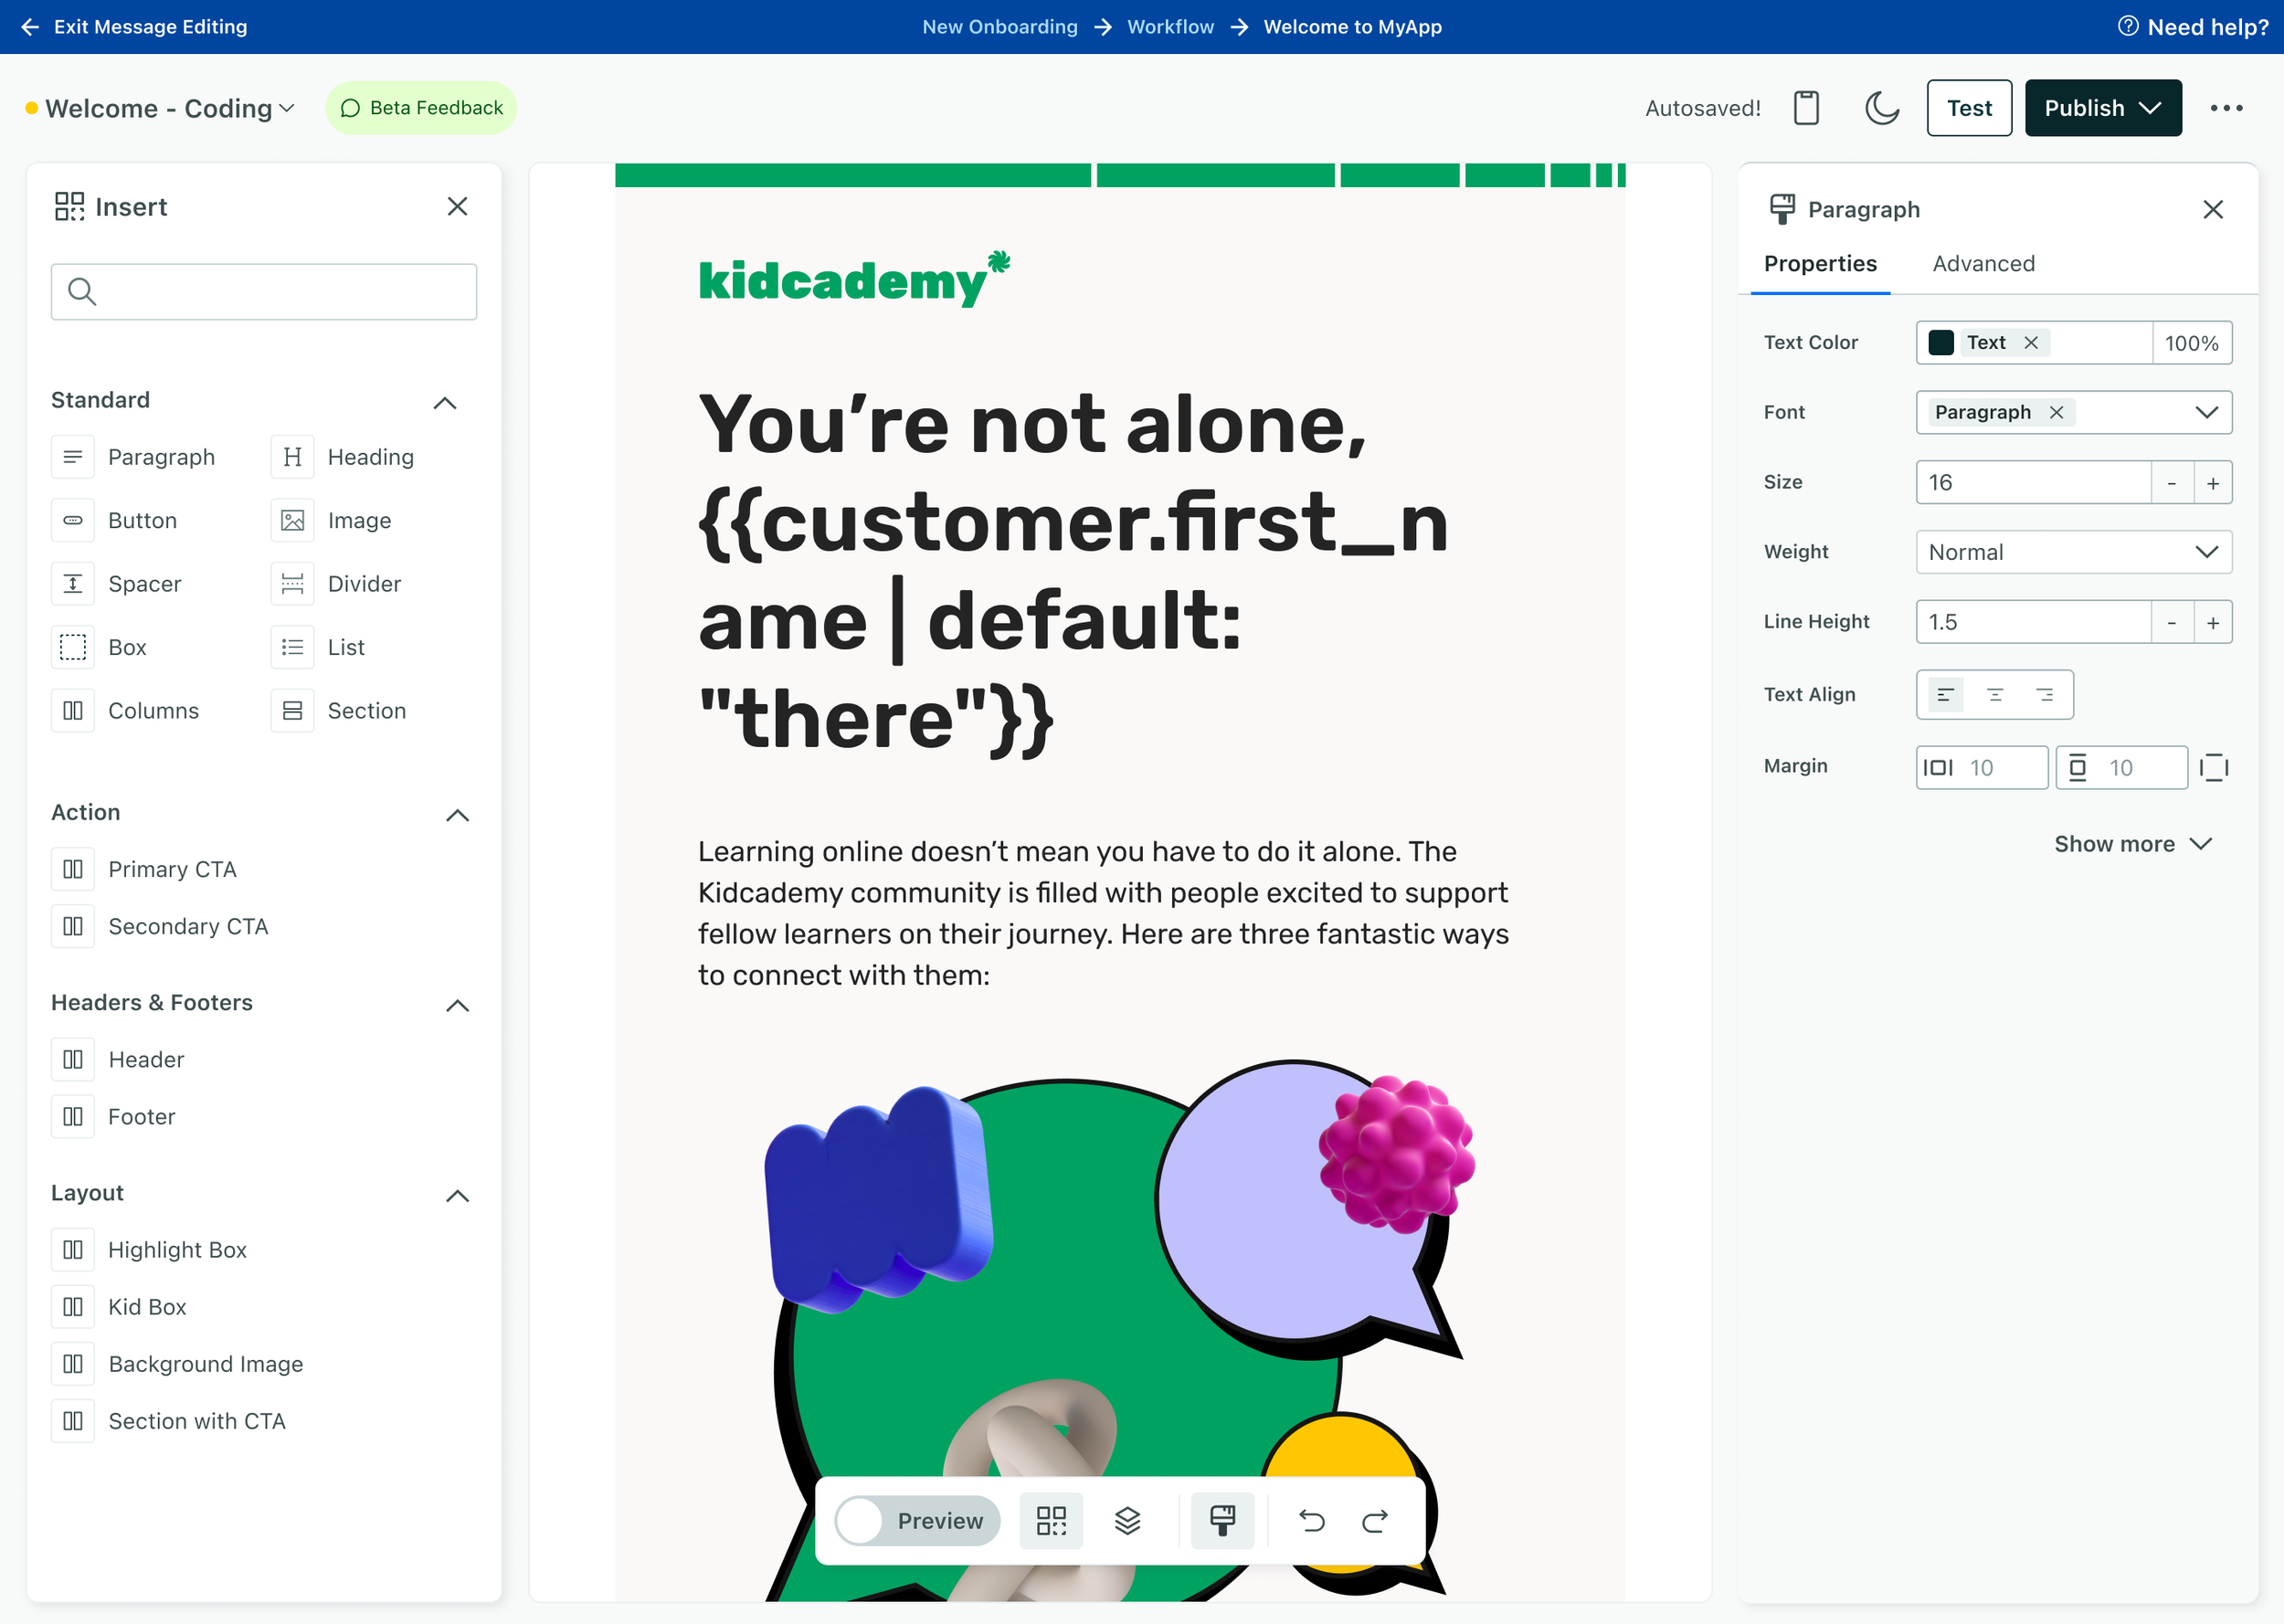This screenshot has height=1624, width=2284.
Task: Add the Footer component
Action: 114,1116
